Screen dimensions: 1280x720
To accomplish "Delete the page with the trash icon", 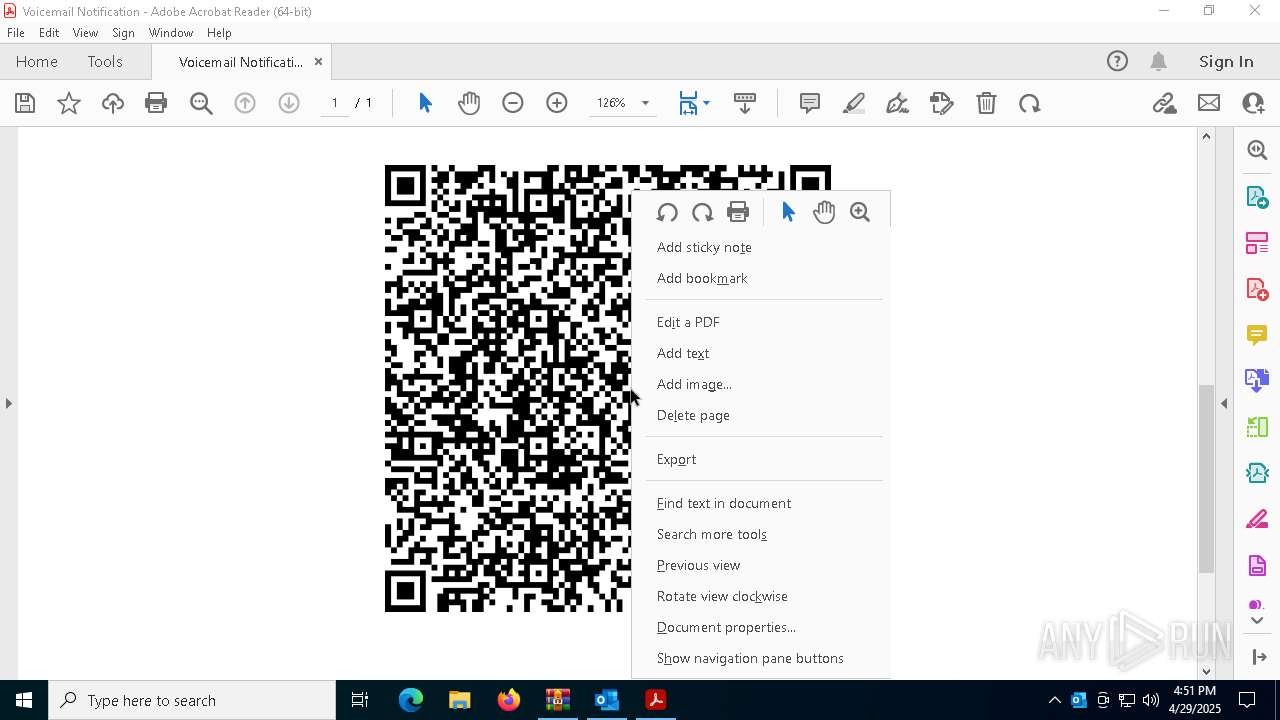I will click(986, 103).
